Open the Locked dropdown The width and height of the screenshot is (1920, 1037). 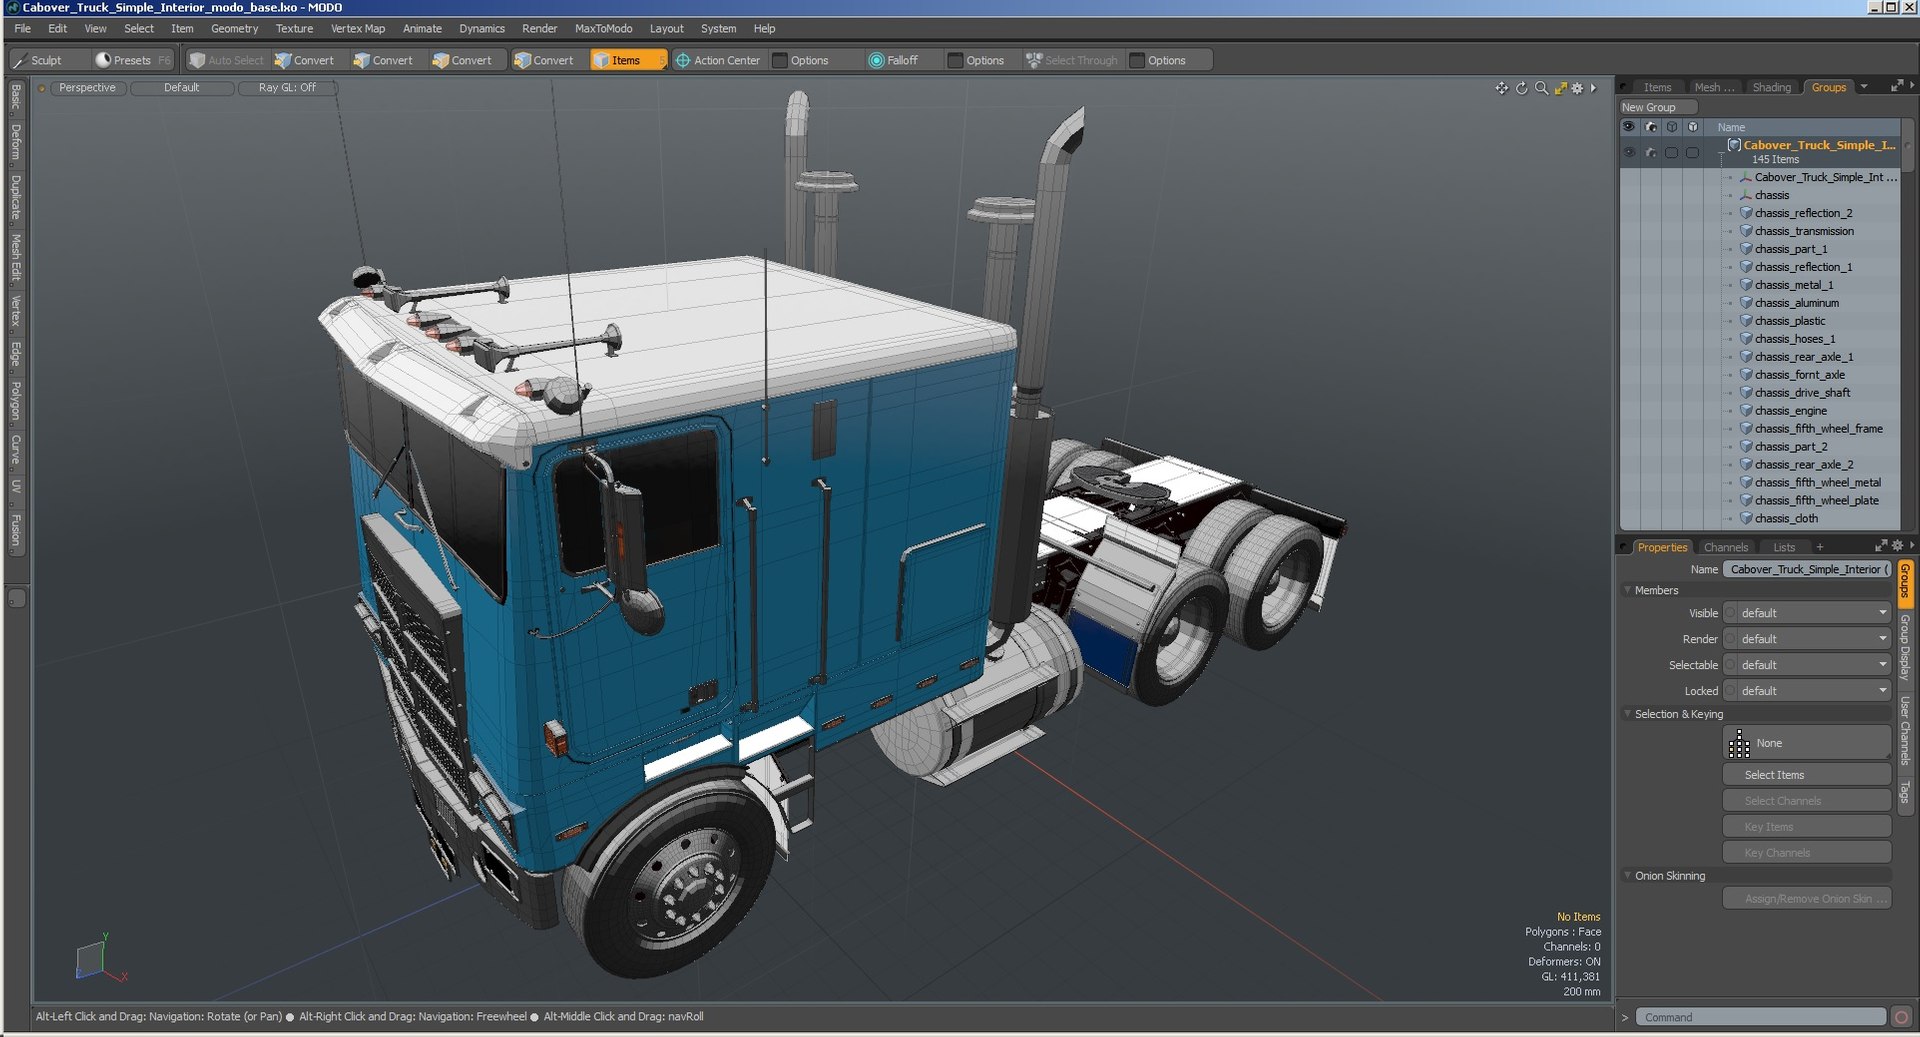click(1813, 691)
